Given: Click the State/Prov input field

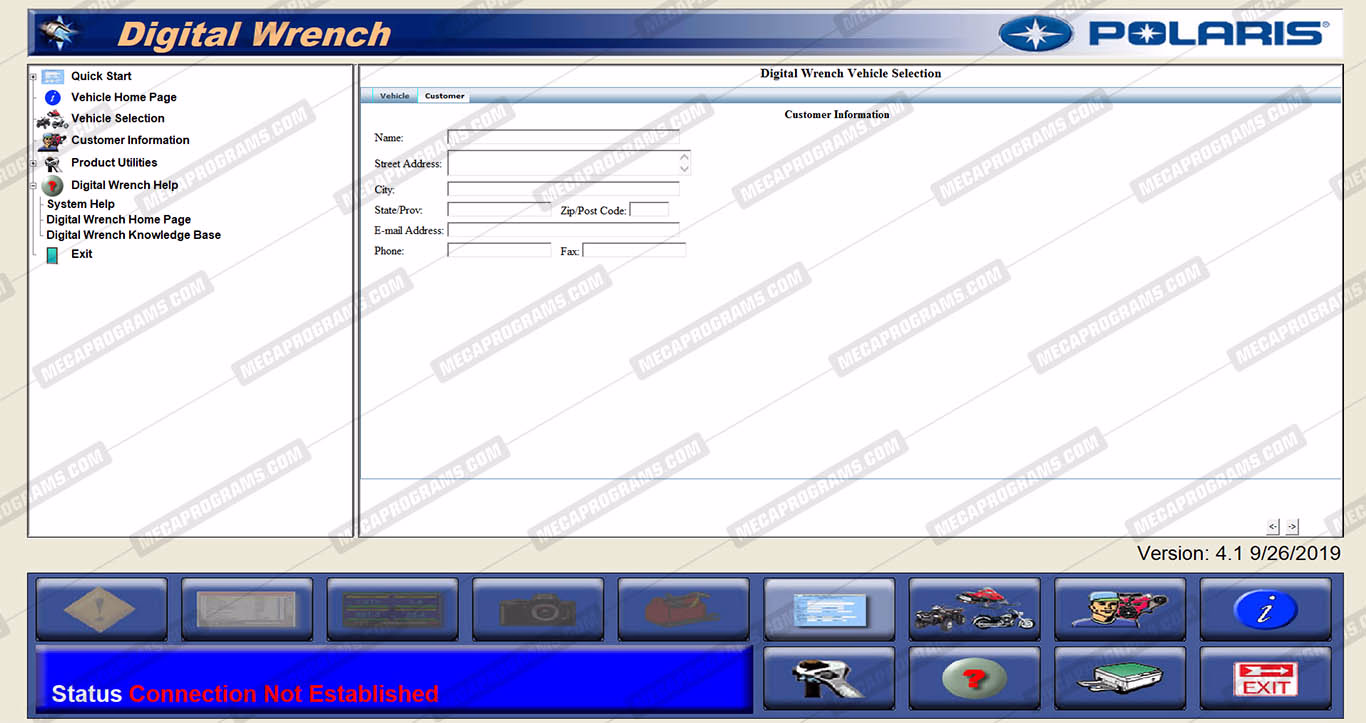Looking at the screenshot, I should (499, 210).
